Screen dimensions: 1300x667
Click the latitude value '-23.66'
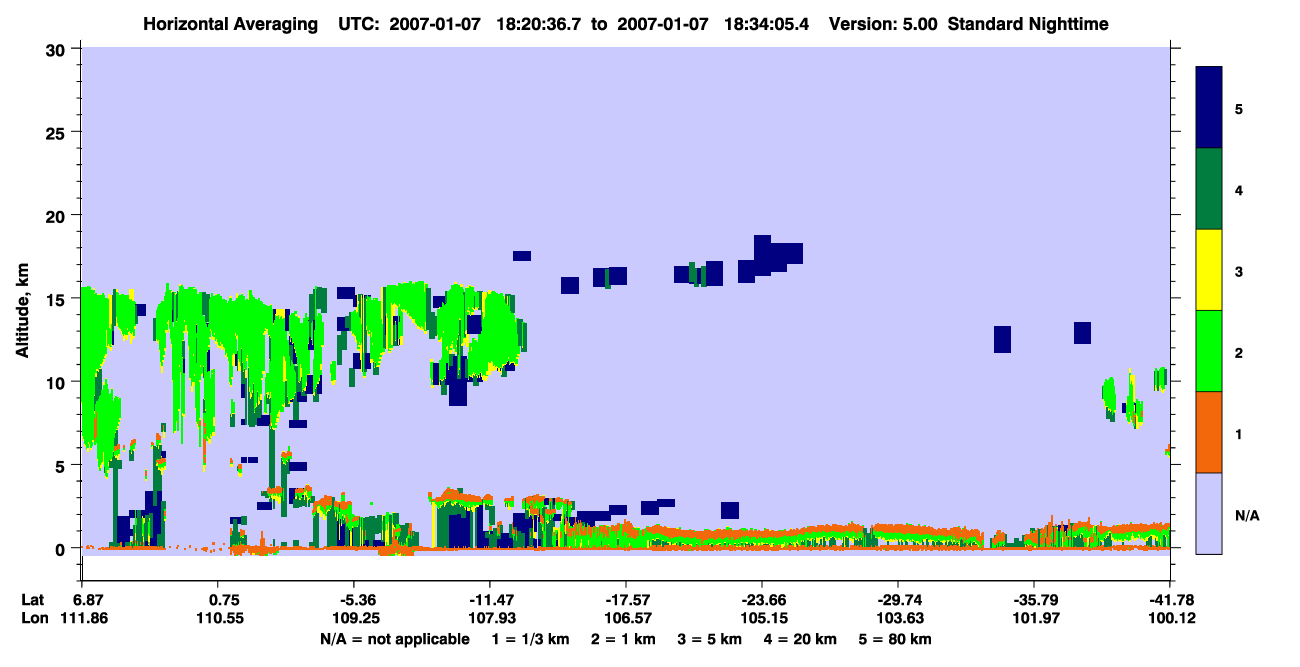761,600
